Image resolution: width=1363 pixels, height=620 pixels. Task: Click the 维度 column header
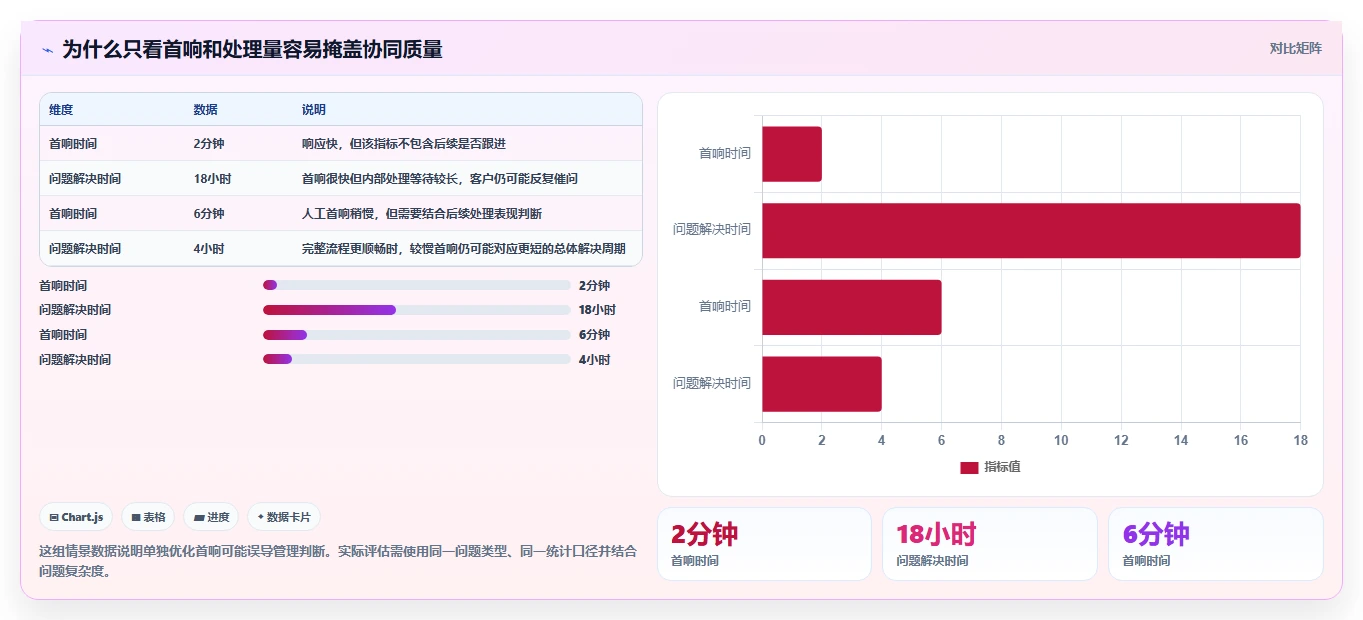61,110
